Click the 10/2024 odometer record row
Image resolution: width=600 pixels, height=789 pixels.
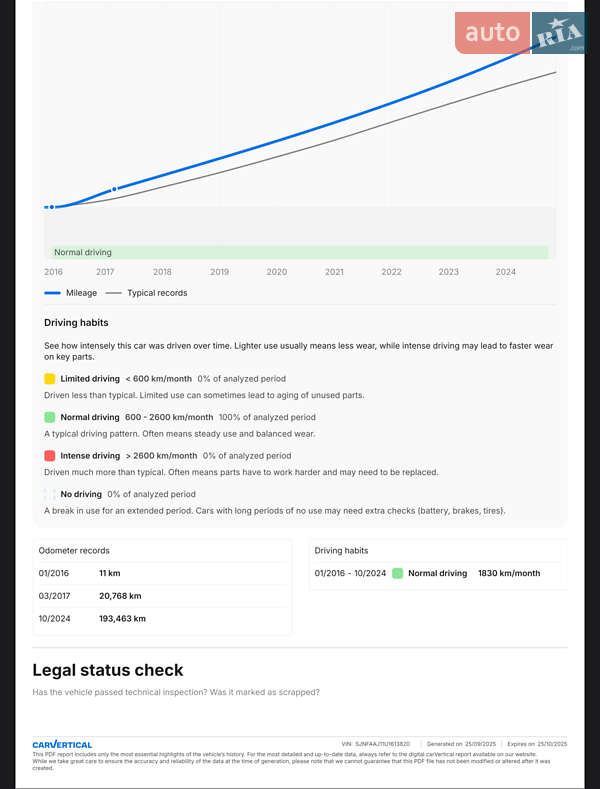[163, 619]
